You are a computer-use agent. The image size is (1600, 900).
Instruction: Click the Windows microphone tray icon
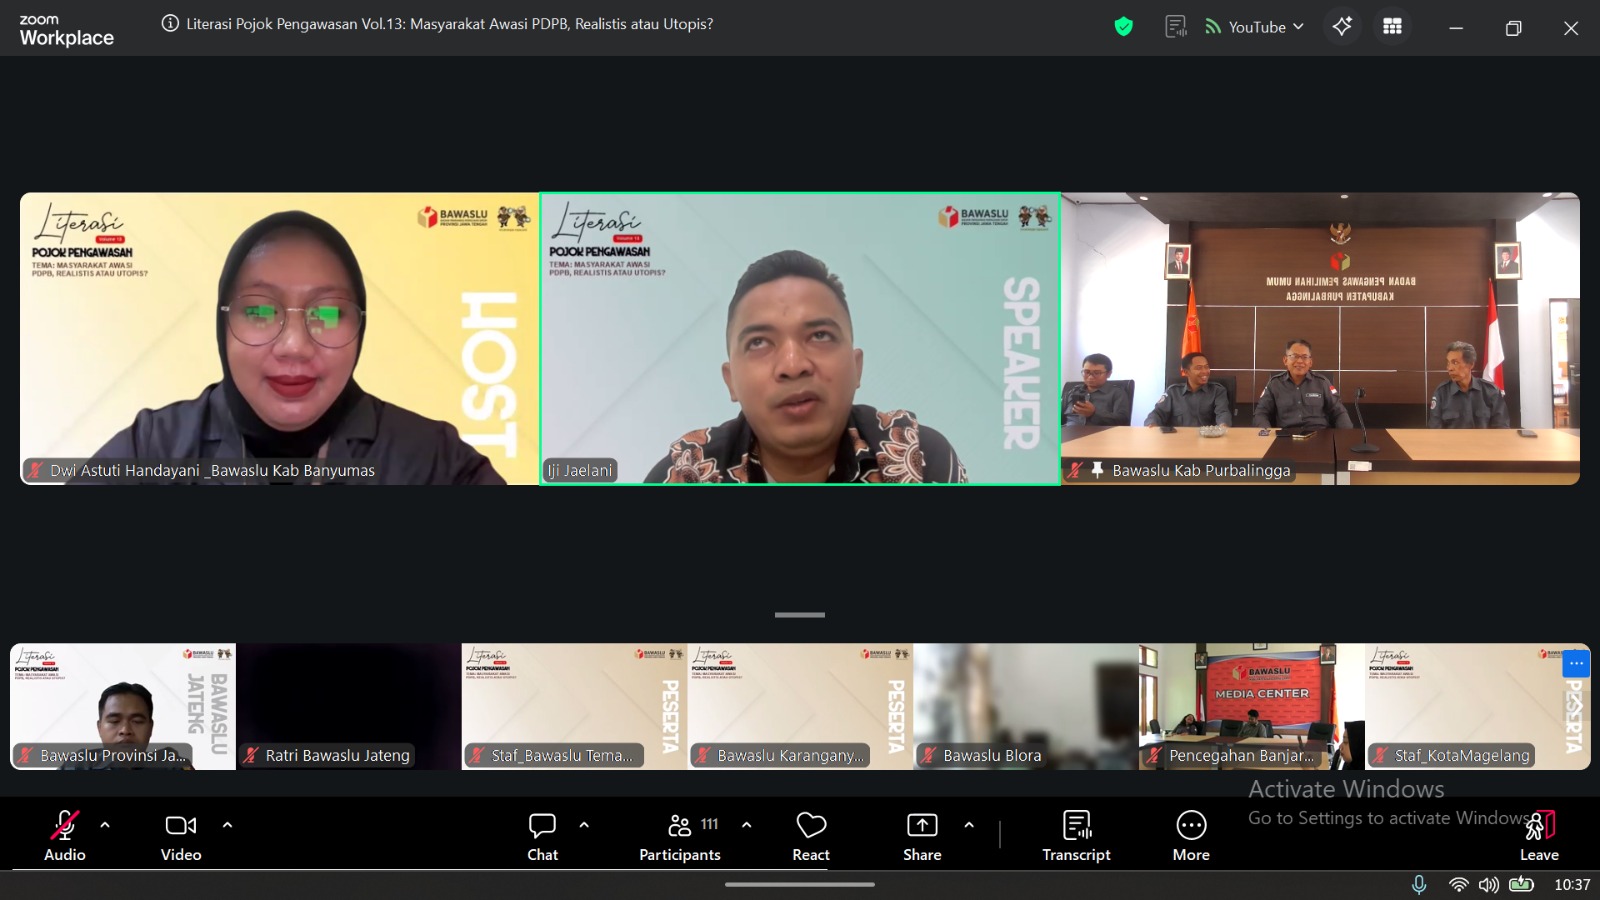point(1419,885)
